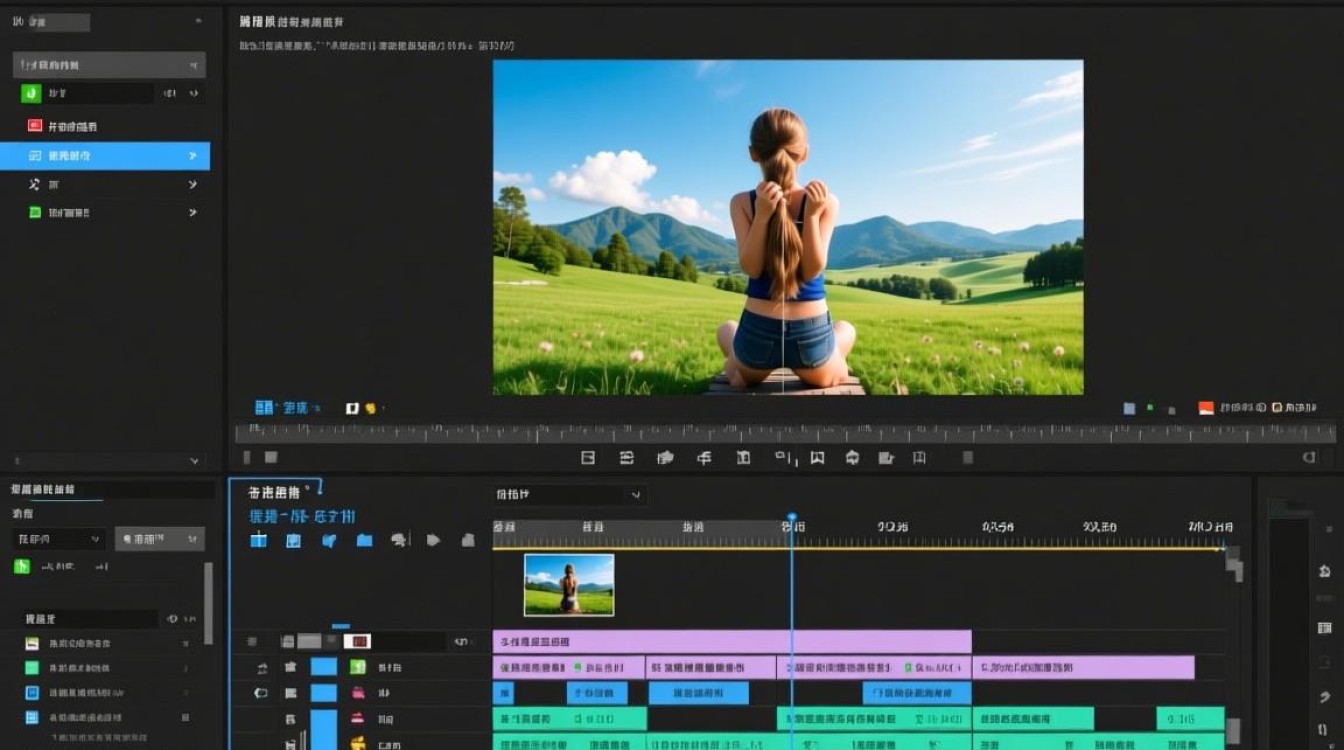
Task: Click the blue playhead marker on the timeline ruler
Action: coord(791,519)
